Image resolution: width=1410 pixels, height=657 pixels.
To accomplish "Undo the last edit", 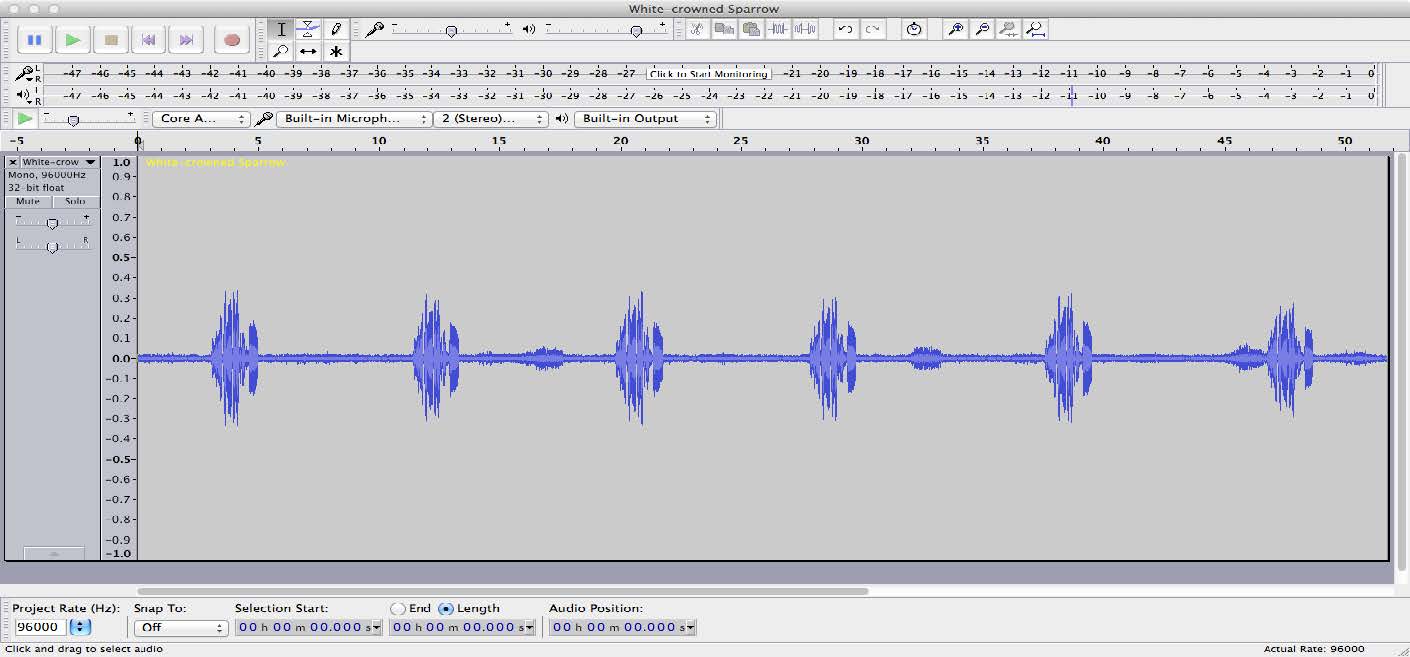I will (x=845, y=29).
